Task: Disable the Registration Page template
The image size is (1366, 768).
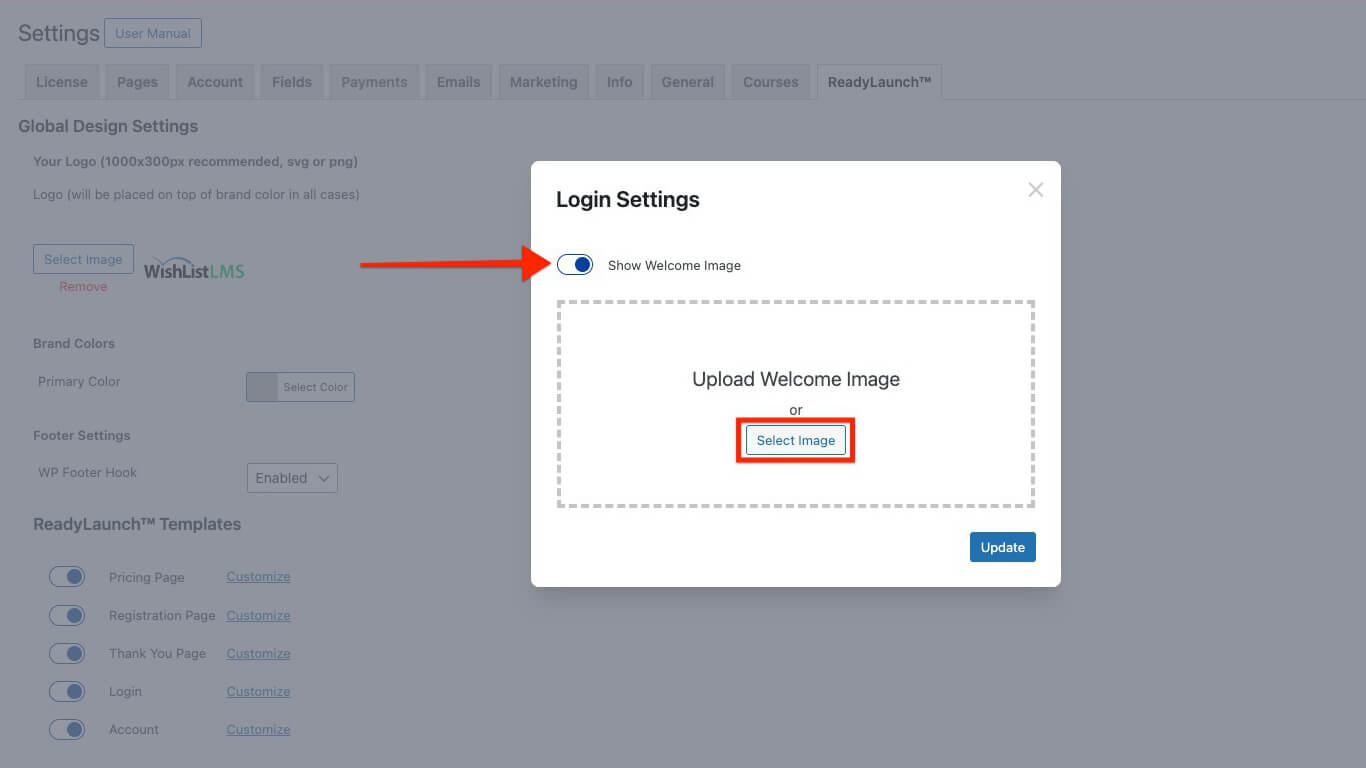Action: (x=67, y=615)
